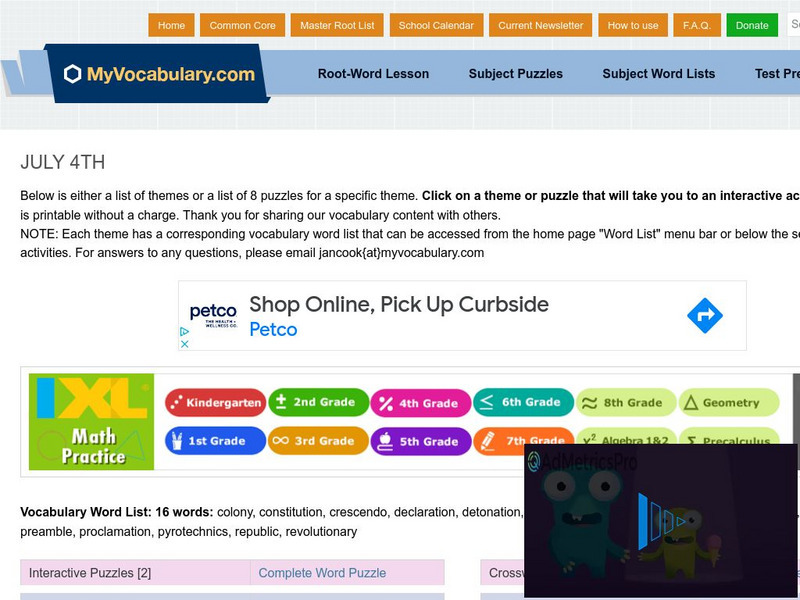Viewport: 800px width, 600px height.
Task: Click the Interactive Puzzles [2] cell
Action: 135,572
